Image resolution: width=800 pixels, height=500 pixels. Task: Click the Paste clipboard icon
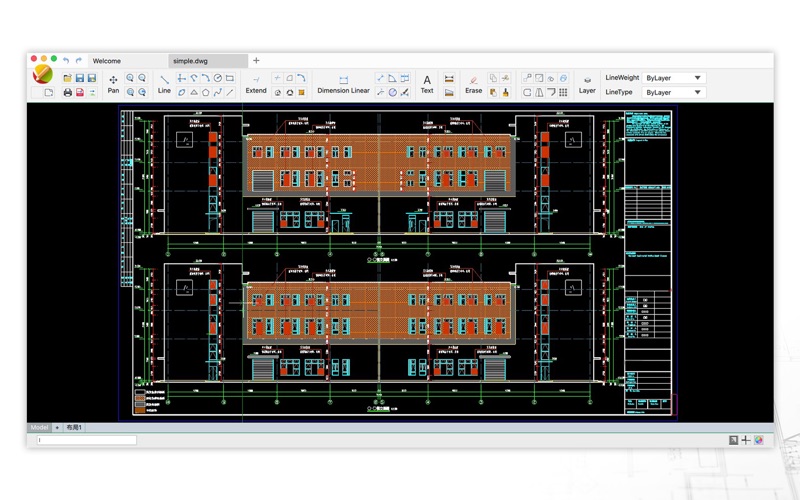tap(493, 92)
